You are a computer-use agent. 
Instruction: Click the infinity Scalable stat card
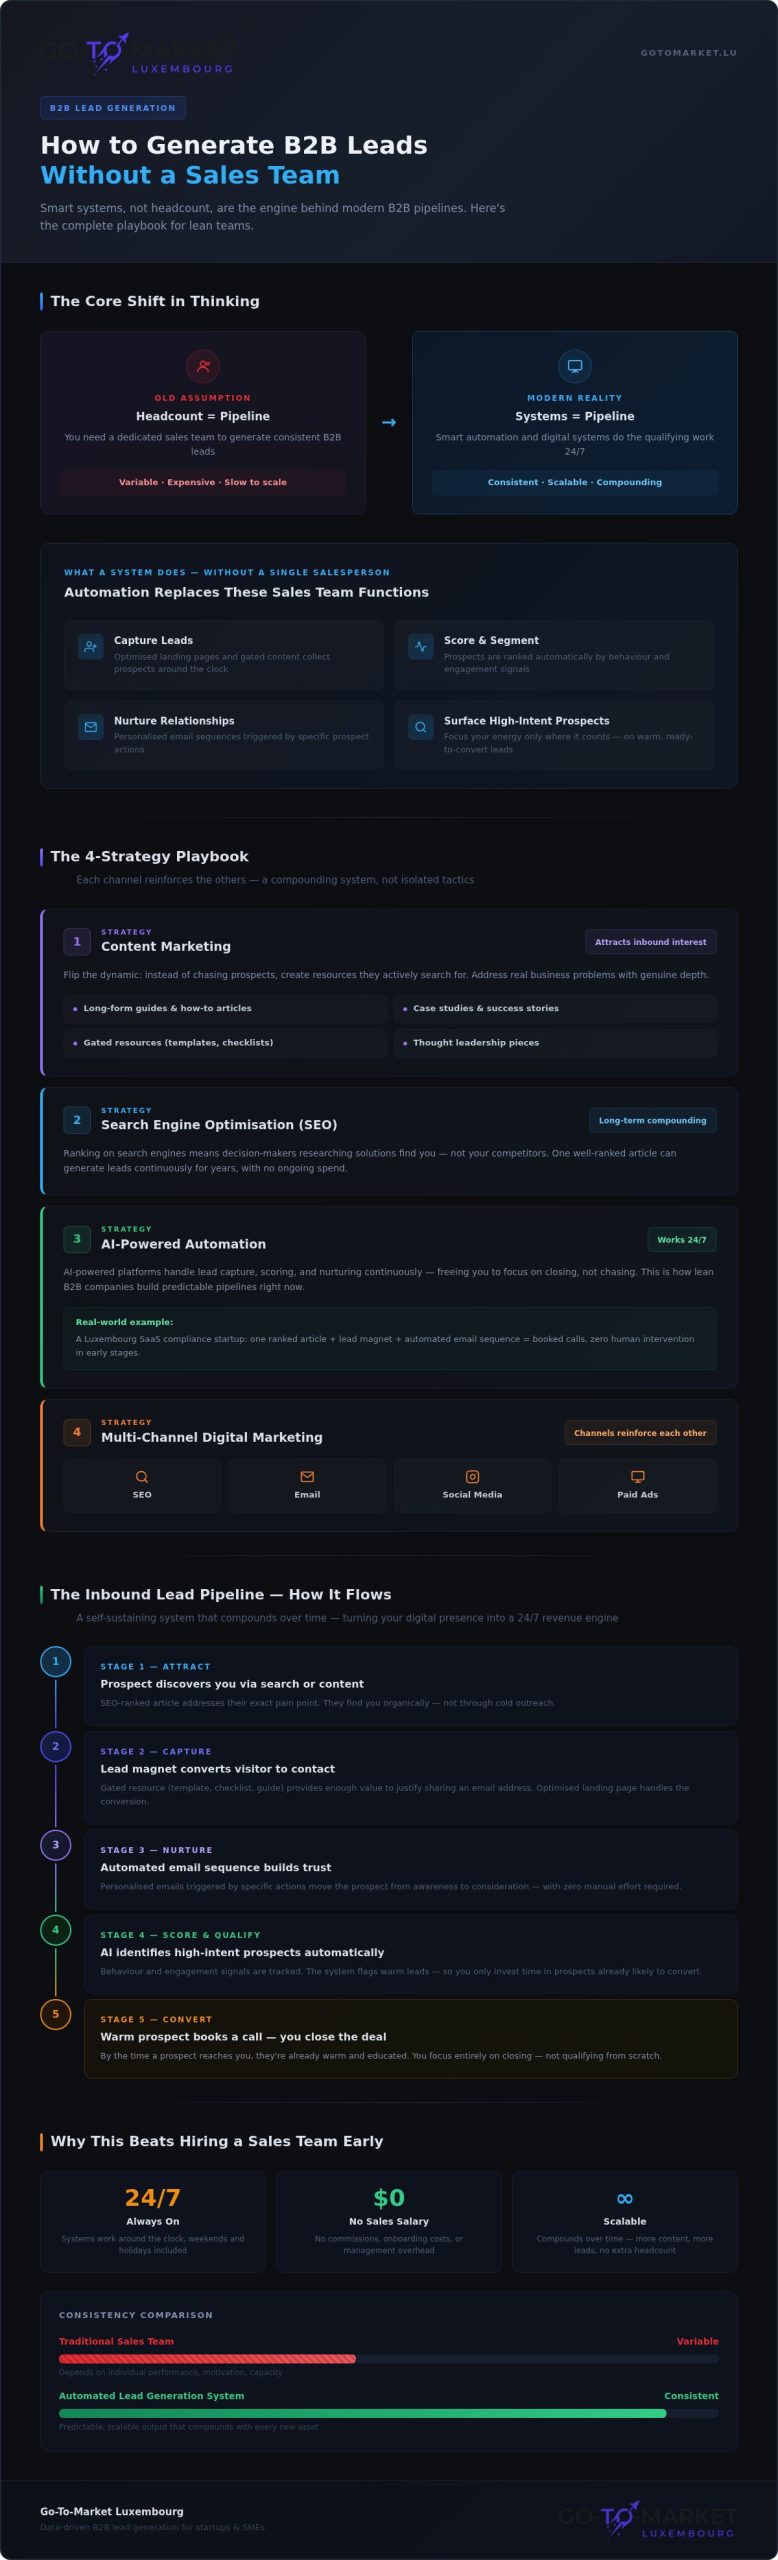point(625,2222)
